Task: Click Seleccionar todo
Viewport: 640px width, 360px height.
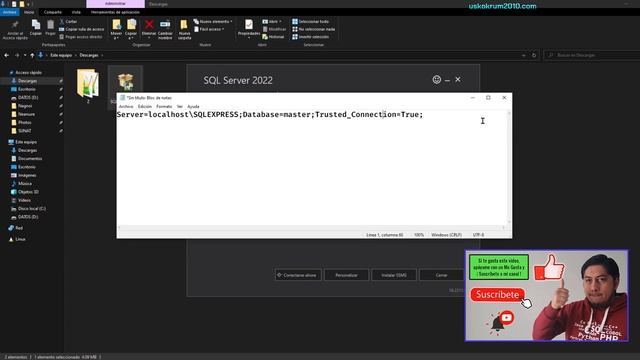Action: [x=311, y=21]
